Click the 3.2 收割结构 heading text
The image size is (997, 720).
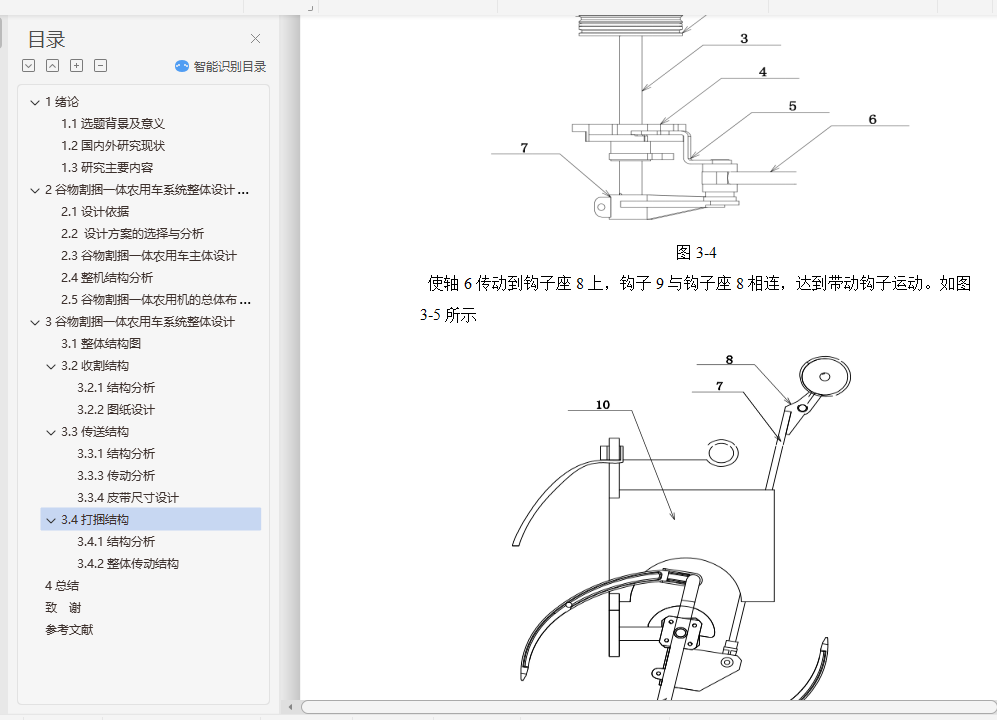click(x=95, y=366)
